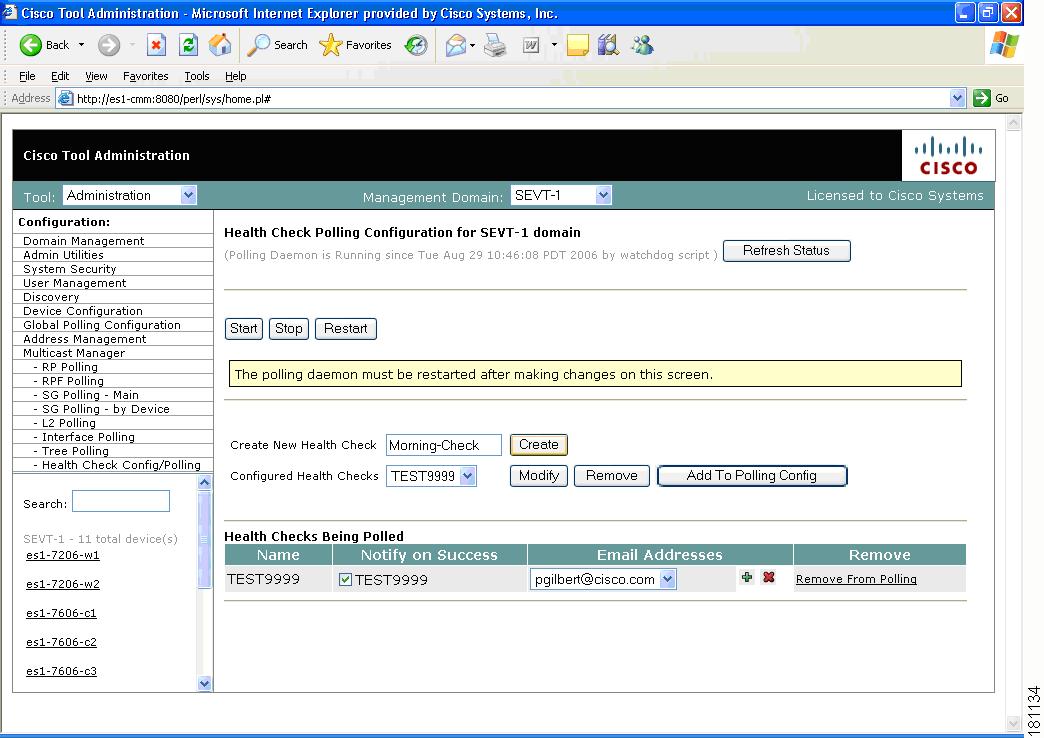Click the Start daemon button
1044x738 pixels.
point(244,329)
